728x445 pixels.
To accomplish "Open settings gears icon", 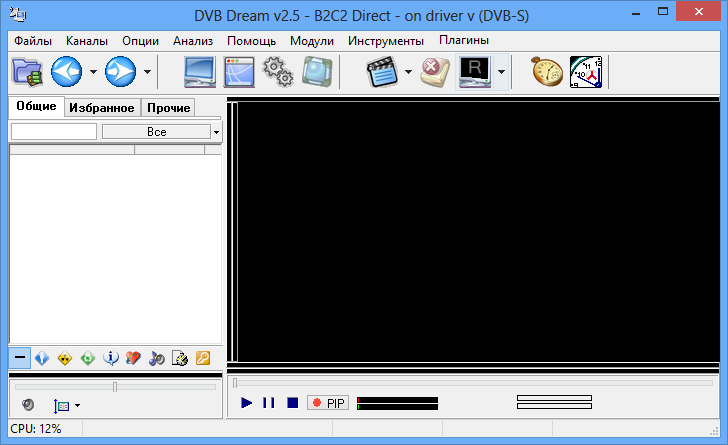I will click(278, 72).
